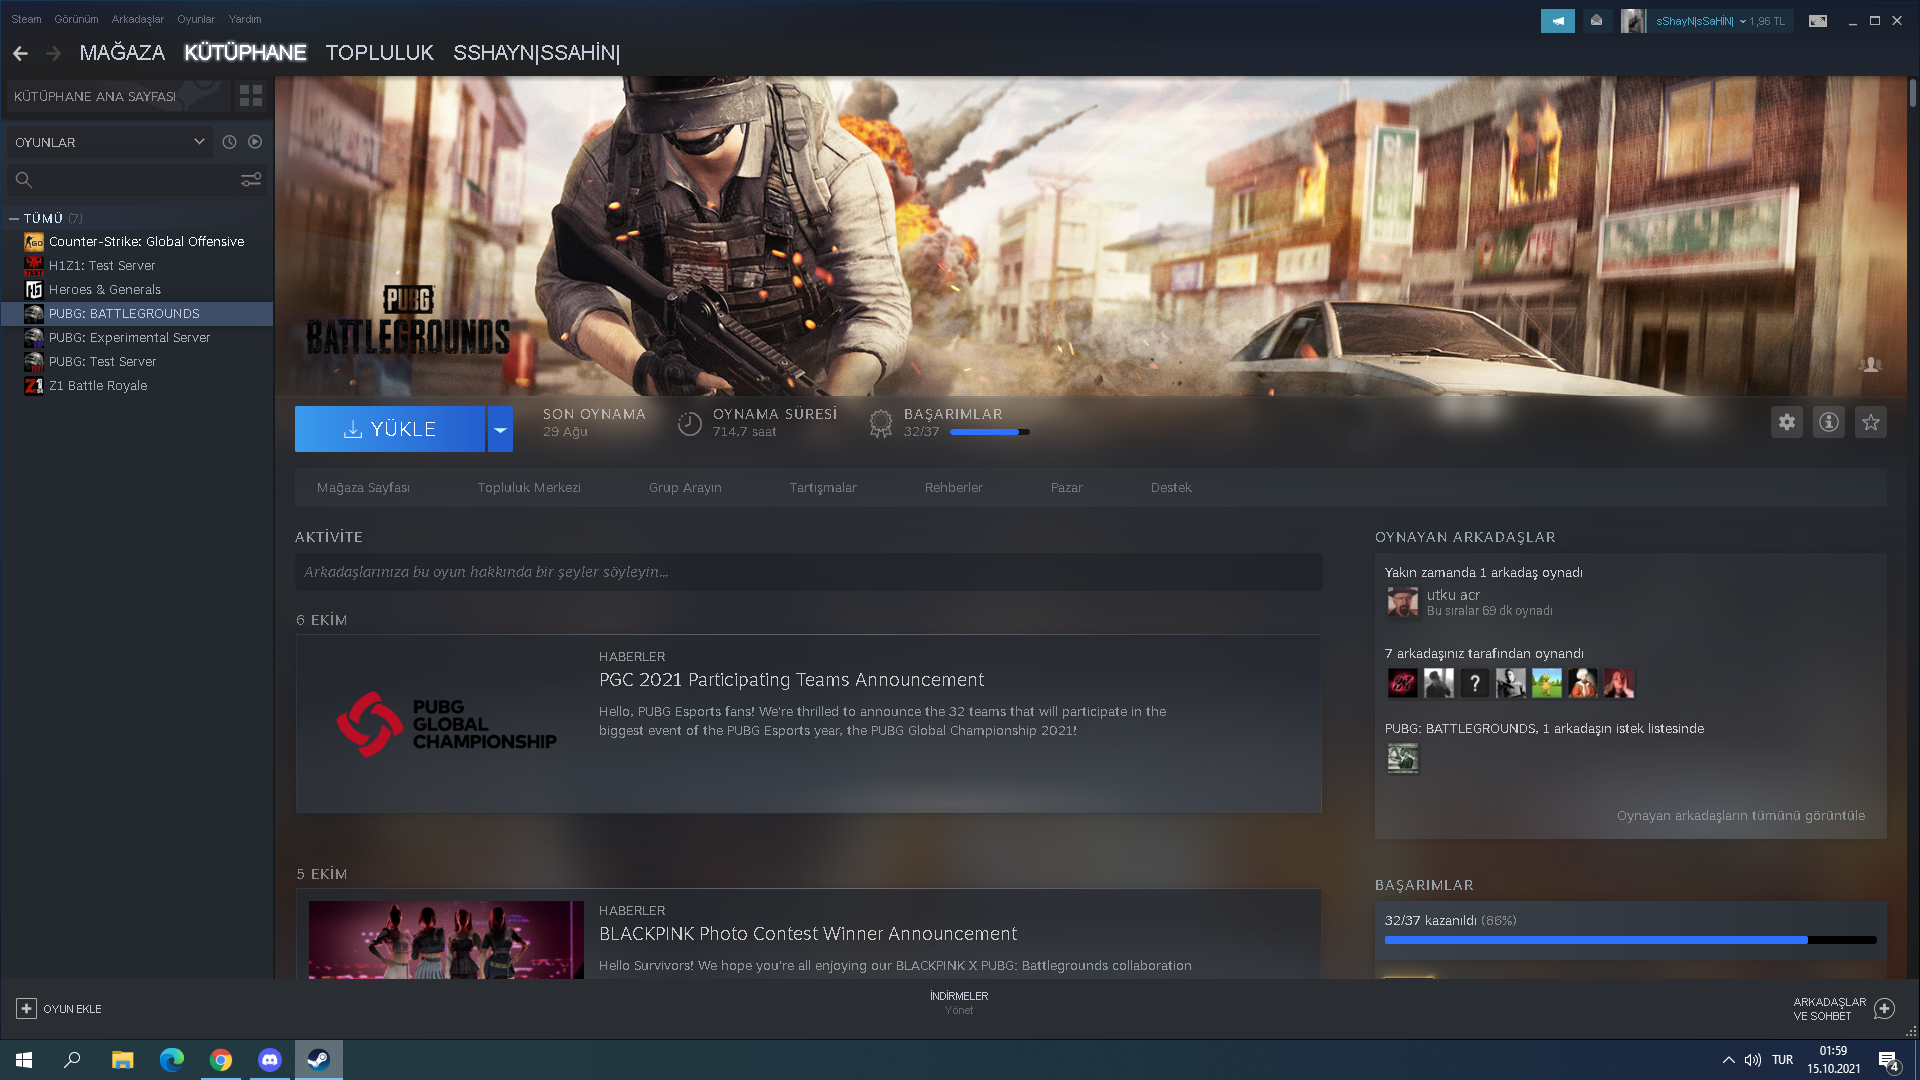1920x1080 pixels.
Task: Go forward with the right arrow
Action: 54,53
